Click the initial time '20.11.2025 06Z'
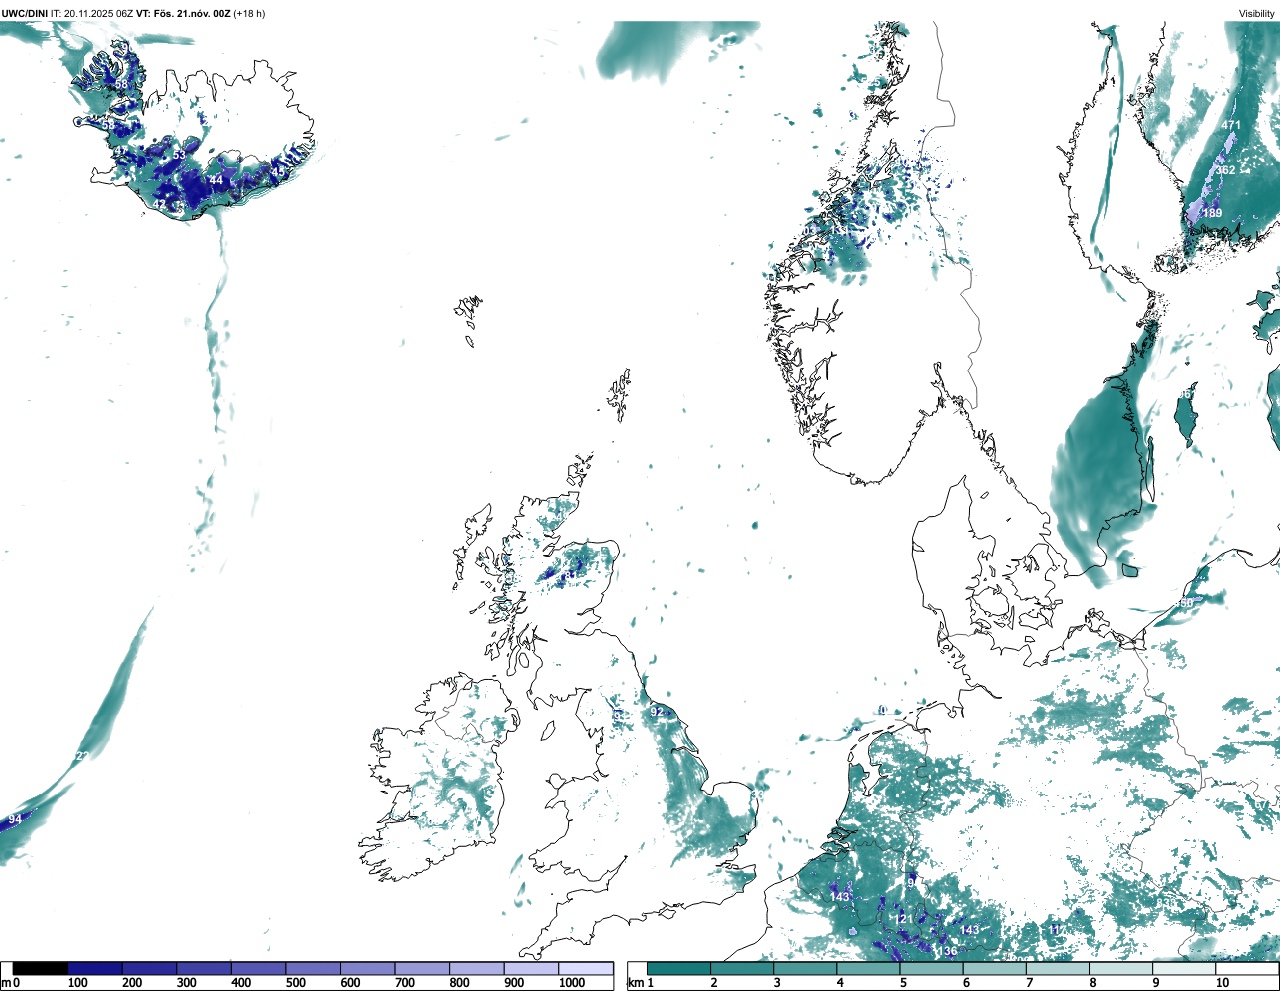 click(98, 14)
